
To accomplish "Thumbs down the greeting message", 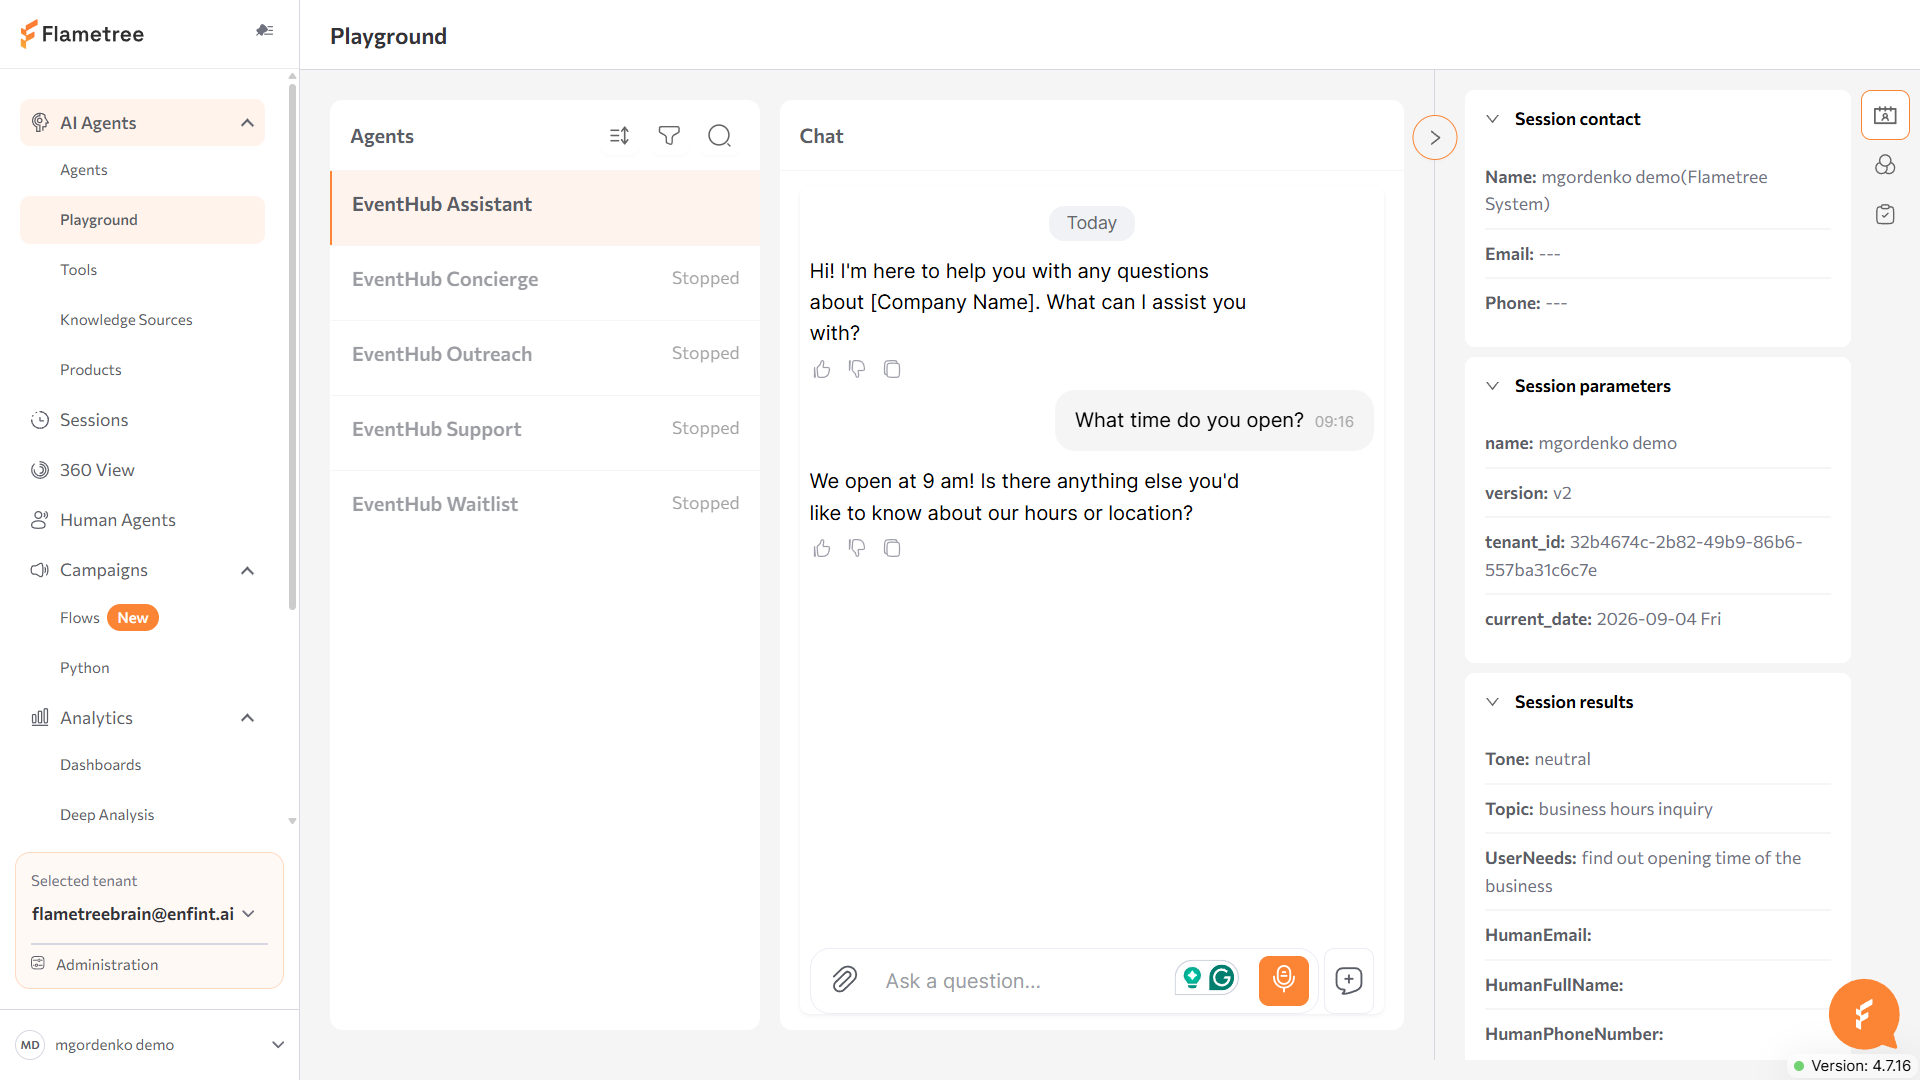I will [857, 370].
